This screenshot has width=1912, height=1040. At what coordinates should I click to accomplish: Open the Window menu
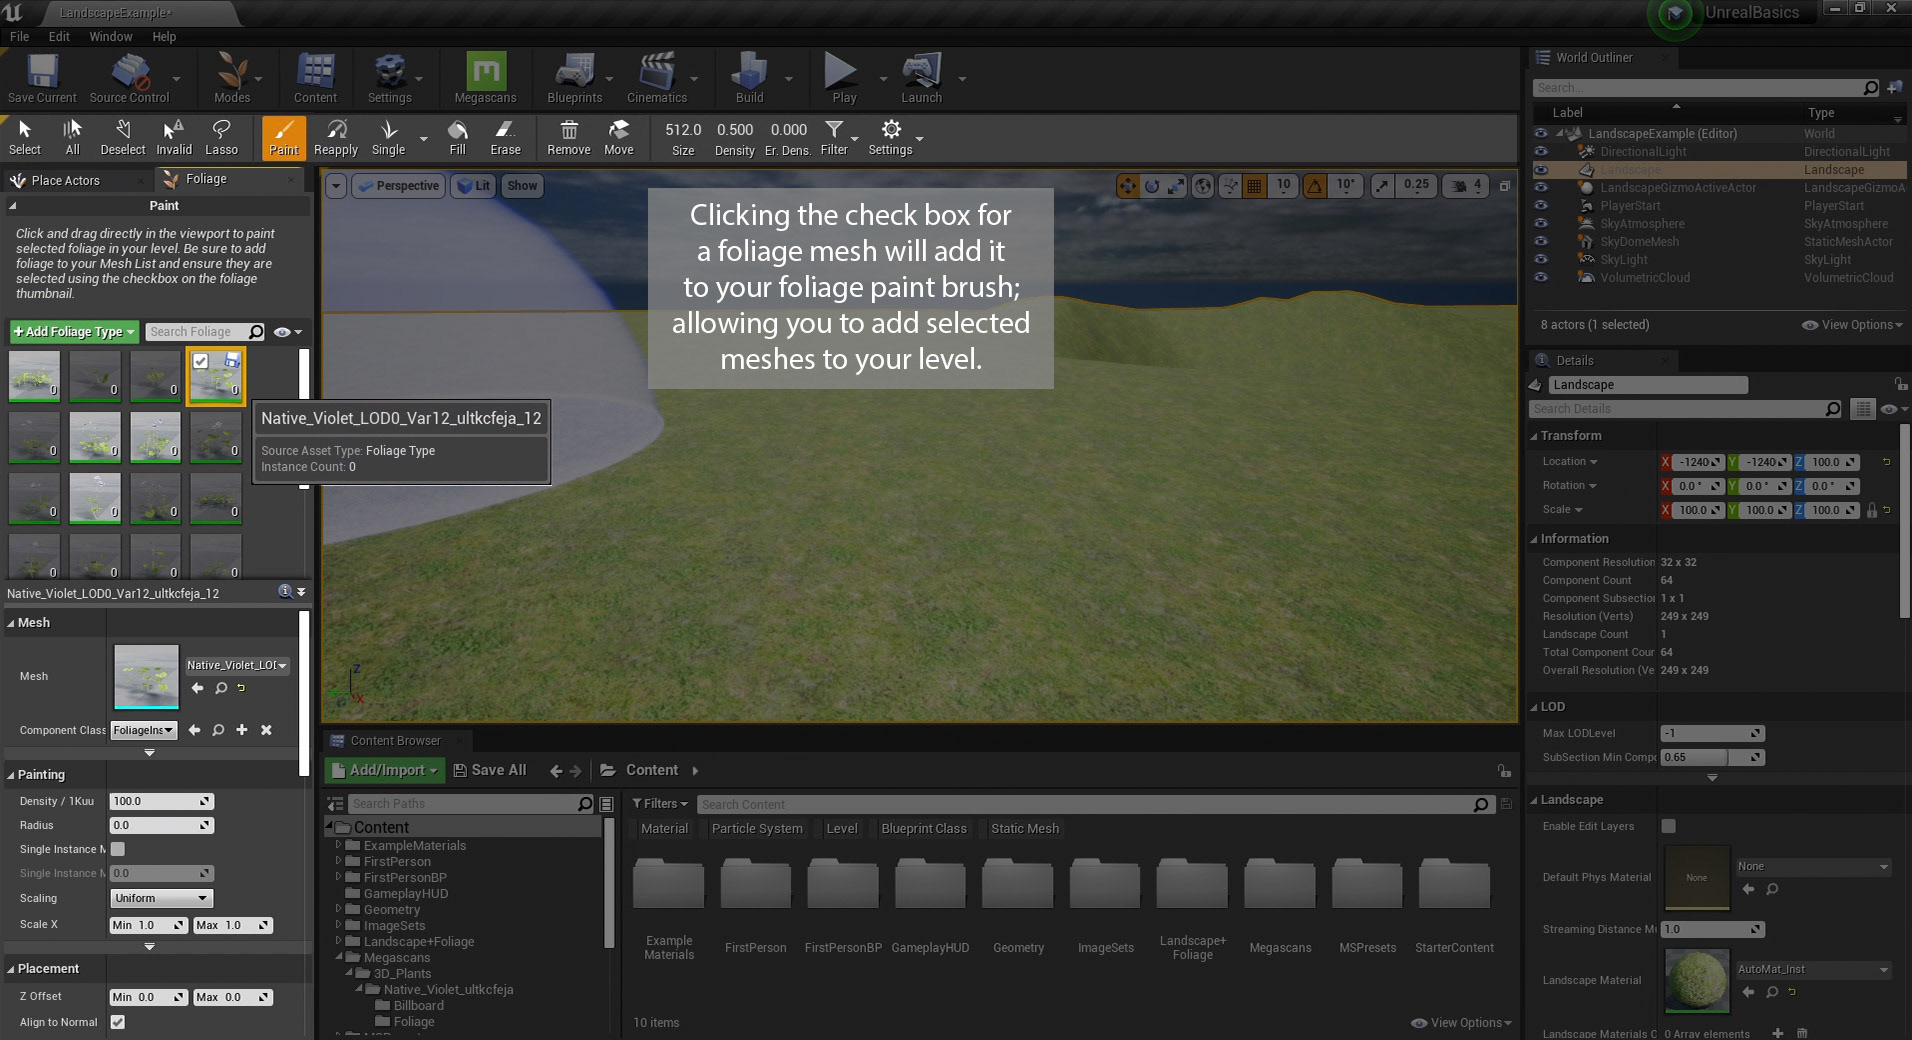tap(110, 36)
